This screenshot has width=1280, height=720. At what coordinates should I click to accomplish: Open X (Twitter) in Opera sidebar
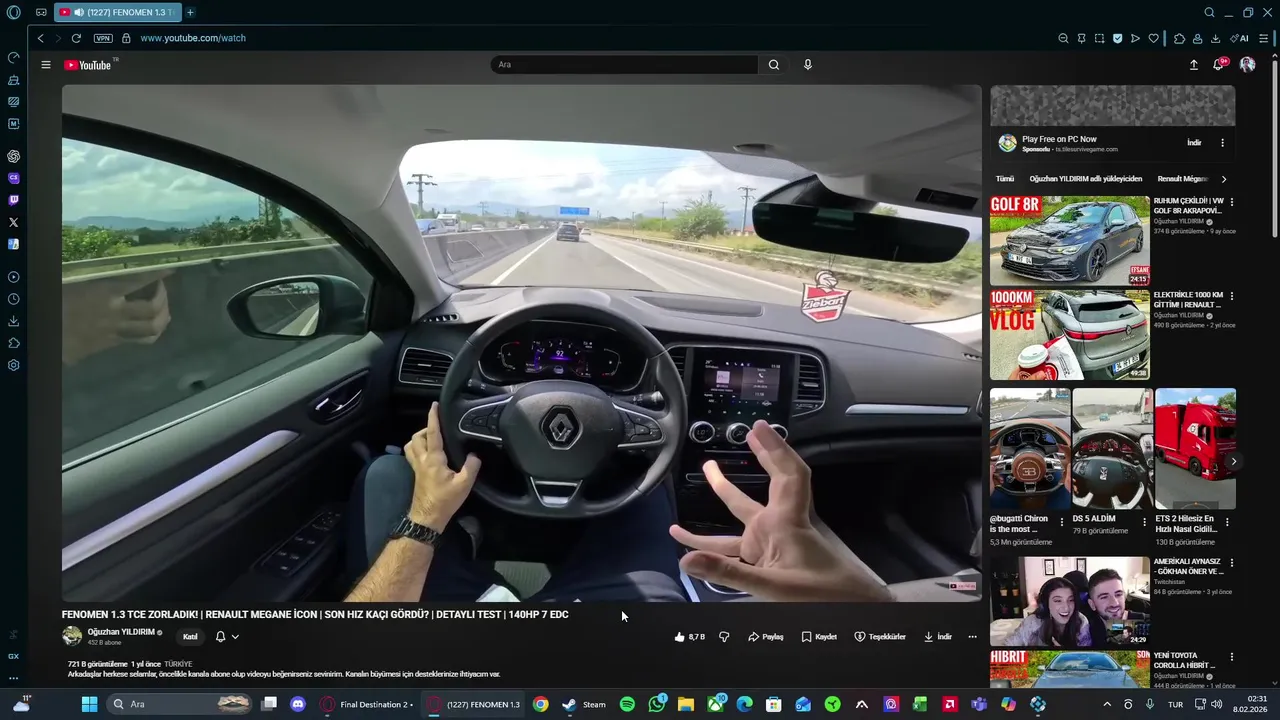tap(13, 222)
